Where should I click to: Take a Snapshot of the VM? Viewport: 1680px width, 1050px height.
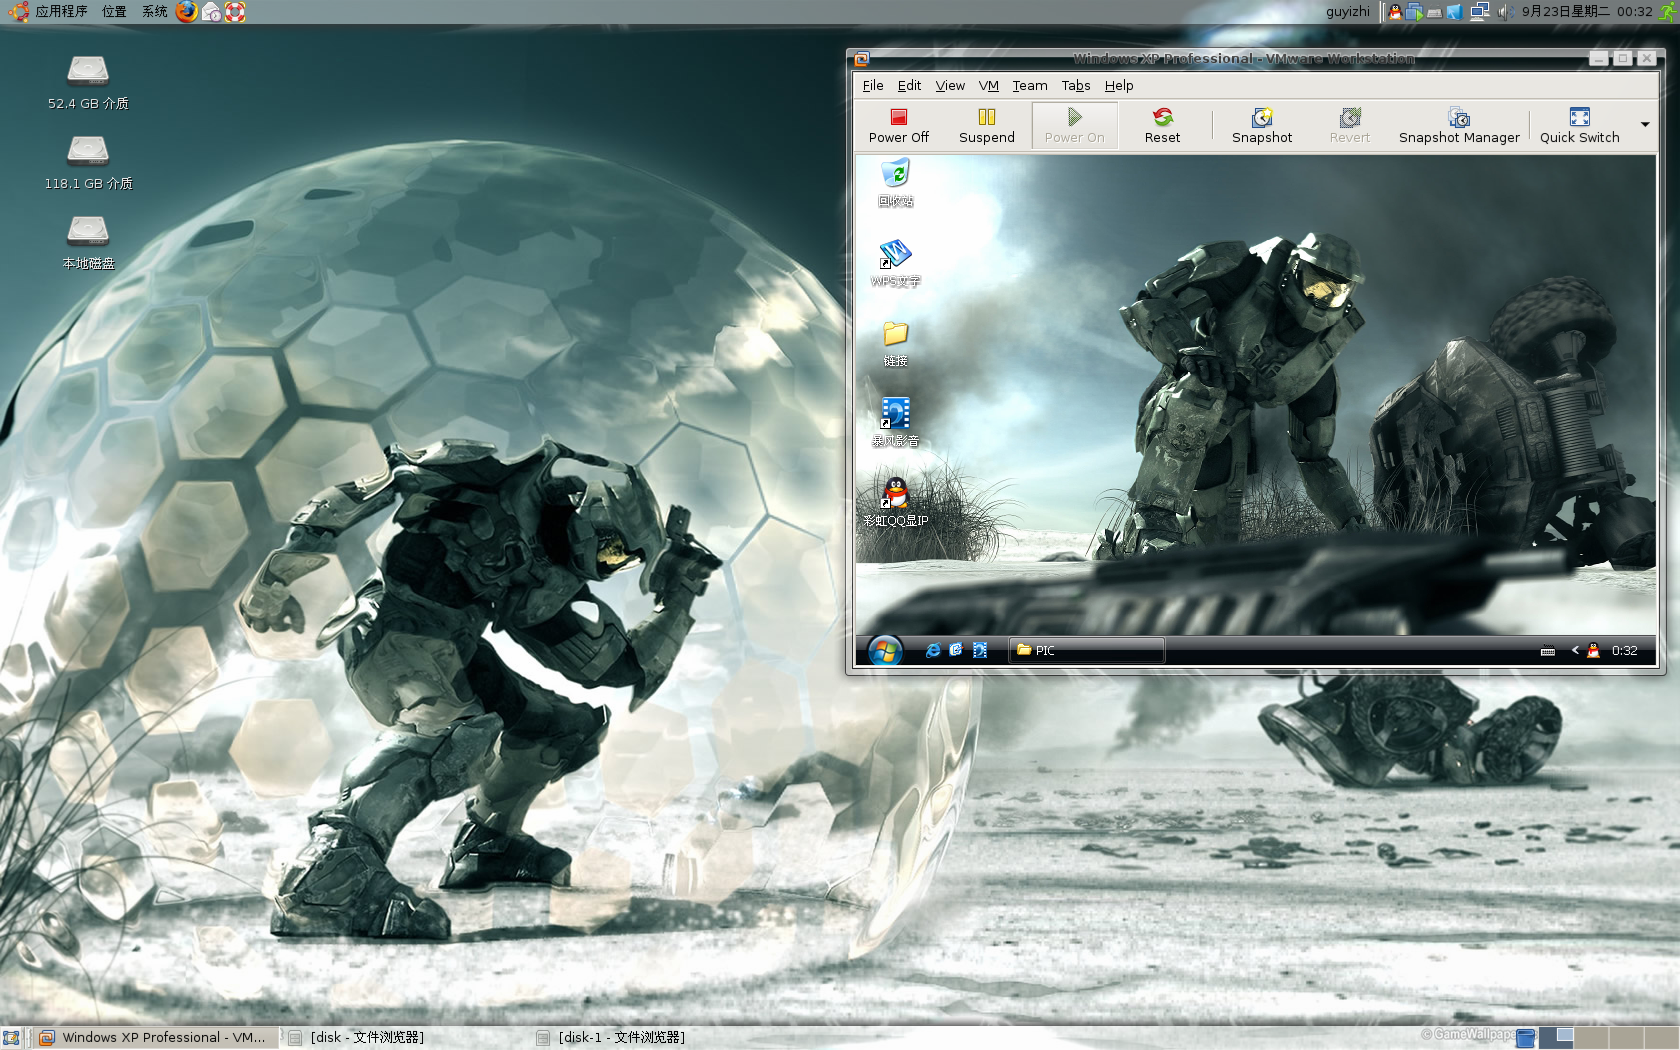pyautogui.click(x=1262, y=126)
